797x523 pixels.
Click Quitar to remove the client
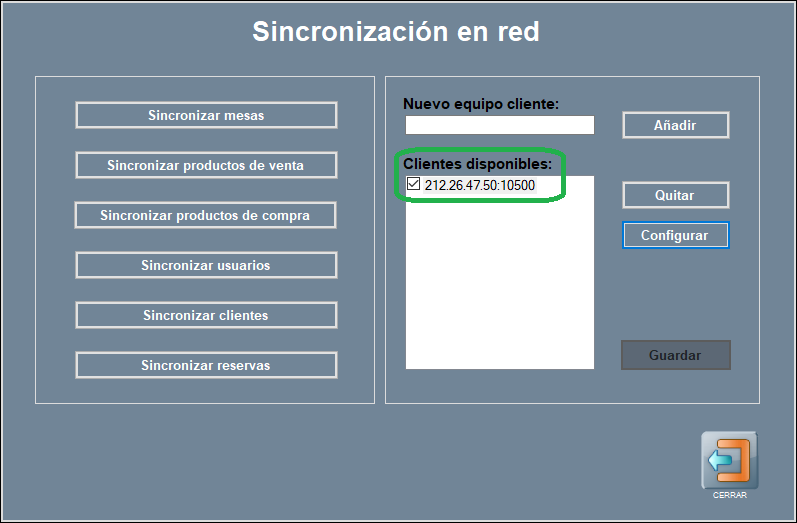pos(675,195)
